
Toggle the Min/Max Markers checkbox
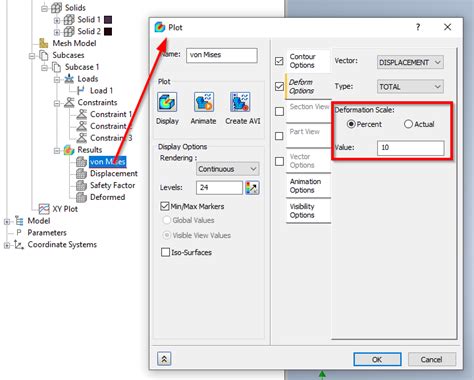(165, 206)
